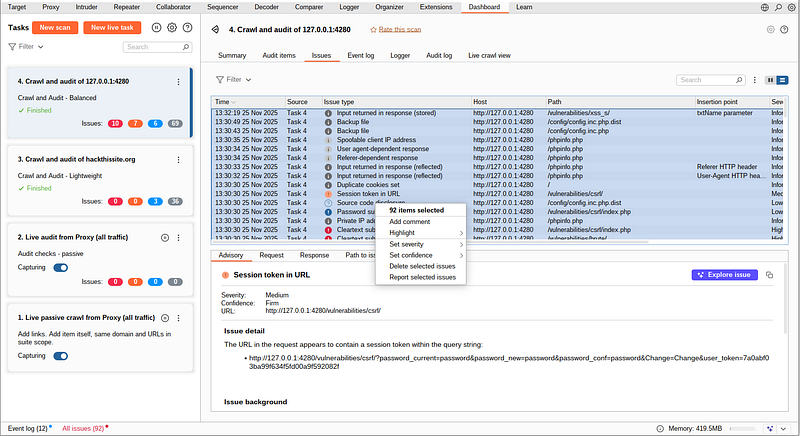This screenshot has height=436, width=800.
Task: Pause all tasks with the pause icon
Action: coord(157,28)
